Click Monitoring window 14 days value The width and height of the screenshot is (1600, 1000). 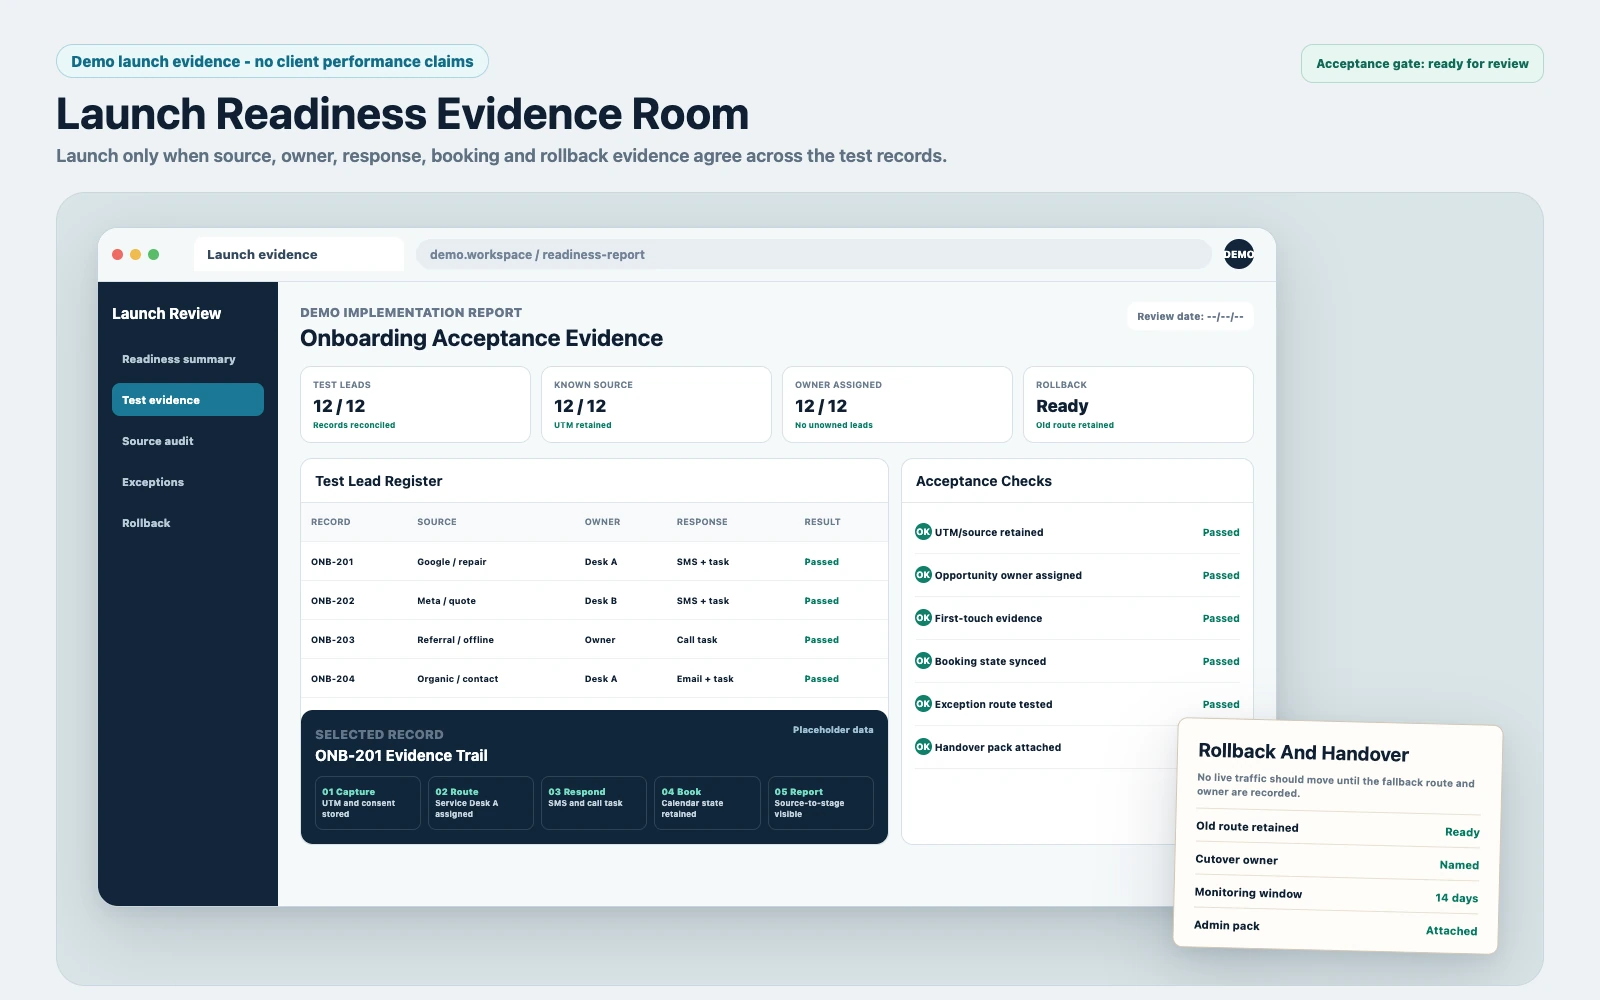pos(1457,898)
